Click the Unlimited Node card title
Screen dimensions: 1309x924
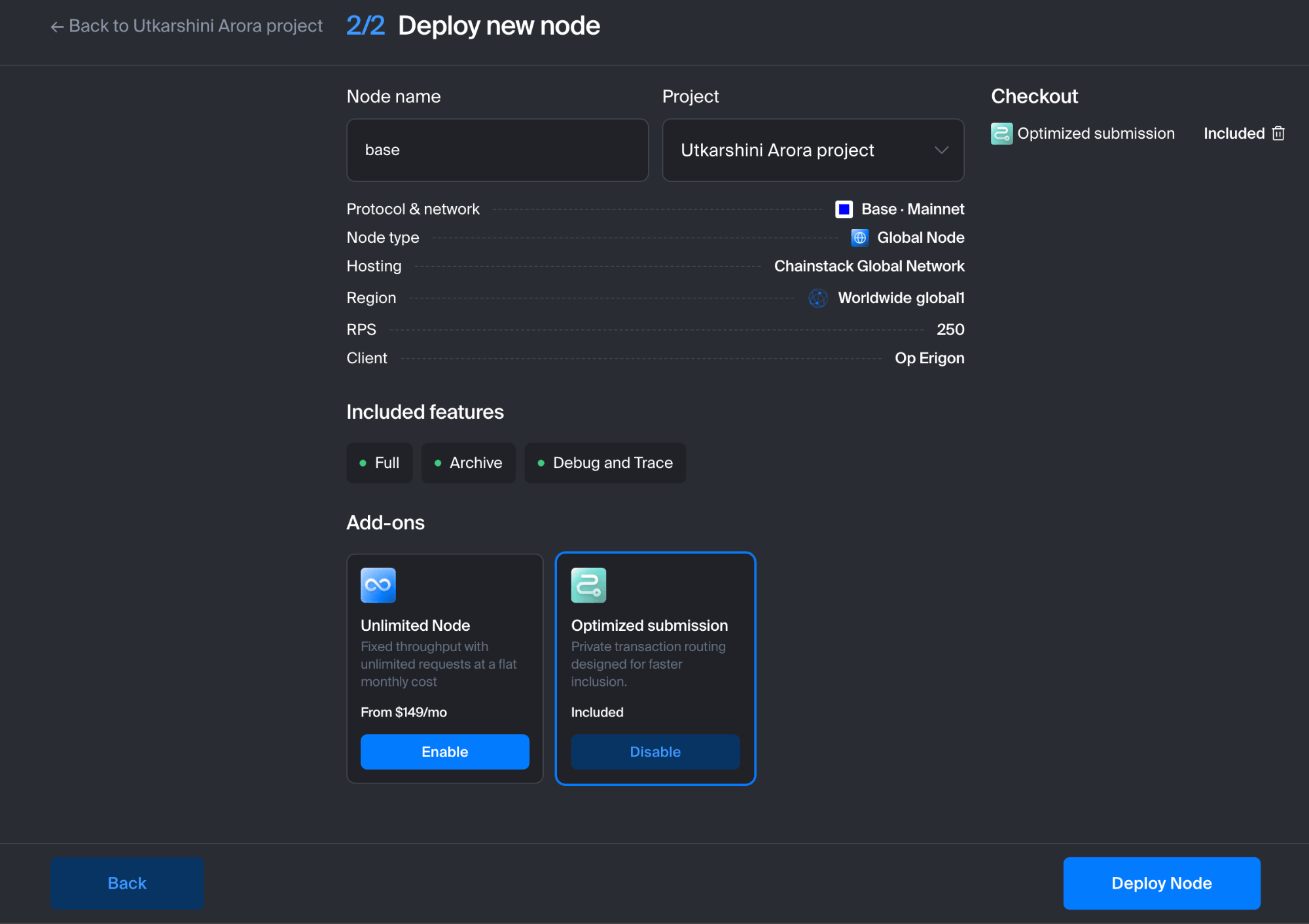[415, 626]
